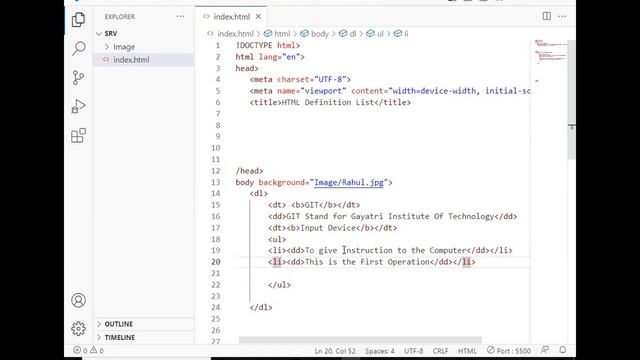Viewport: 640px width, 360px height.
Task: Click the charset="UTF-8" meta attribute
Action: [x=312, y=79]
